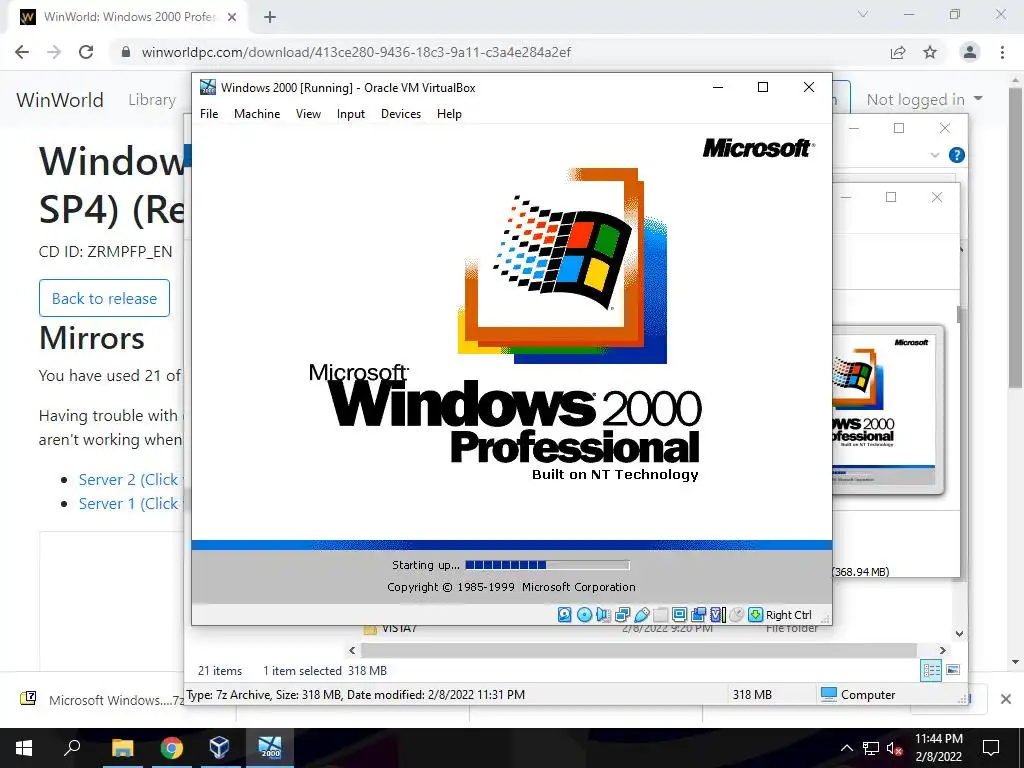The image size is (1024, 768).
Task: Click the USB devices icon in VirtualBox status bar
Action: point(641,615)
